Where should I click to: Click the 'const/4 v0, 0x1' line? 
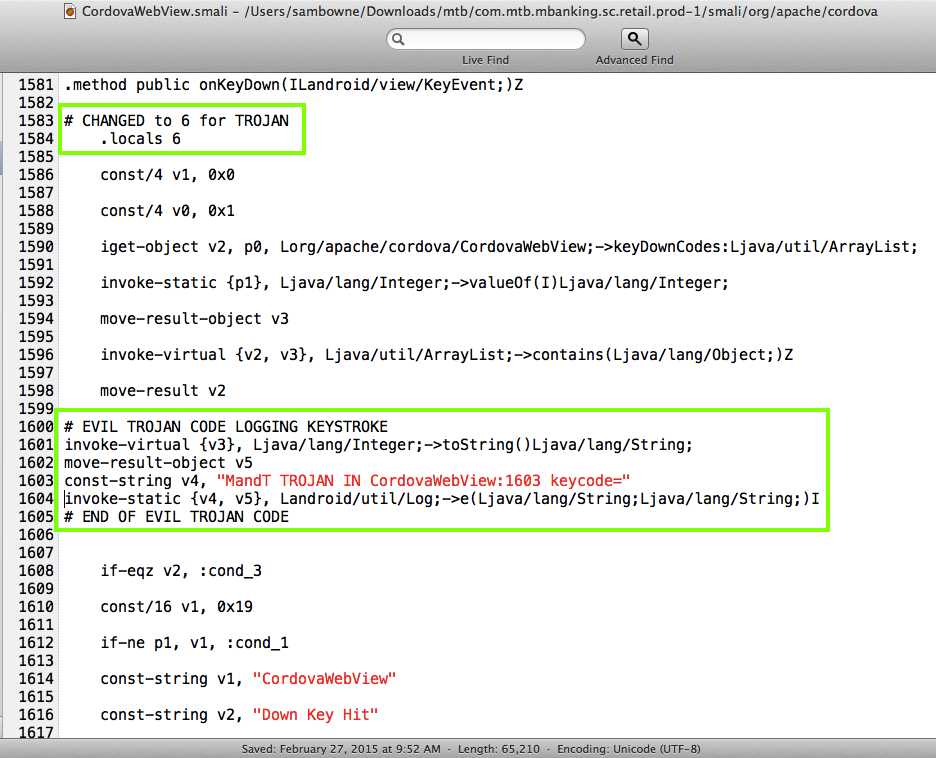[x=167, y=211]
